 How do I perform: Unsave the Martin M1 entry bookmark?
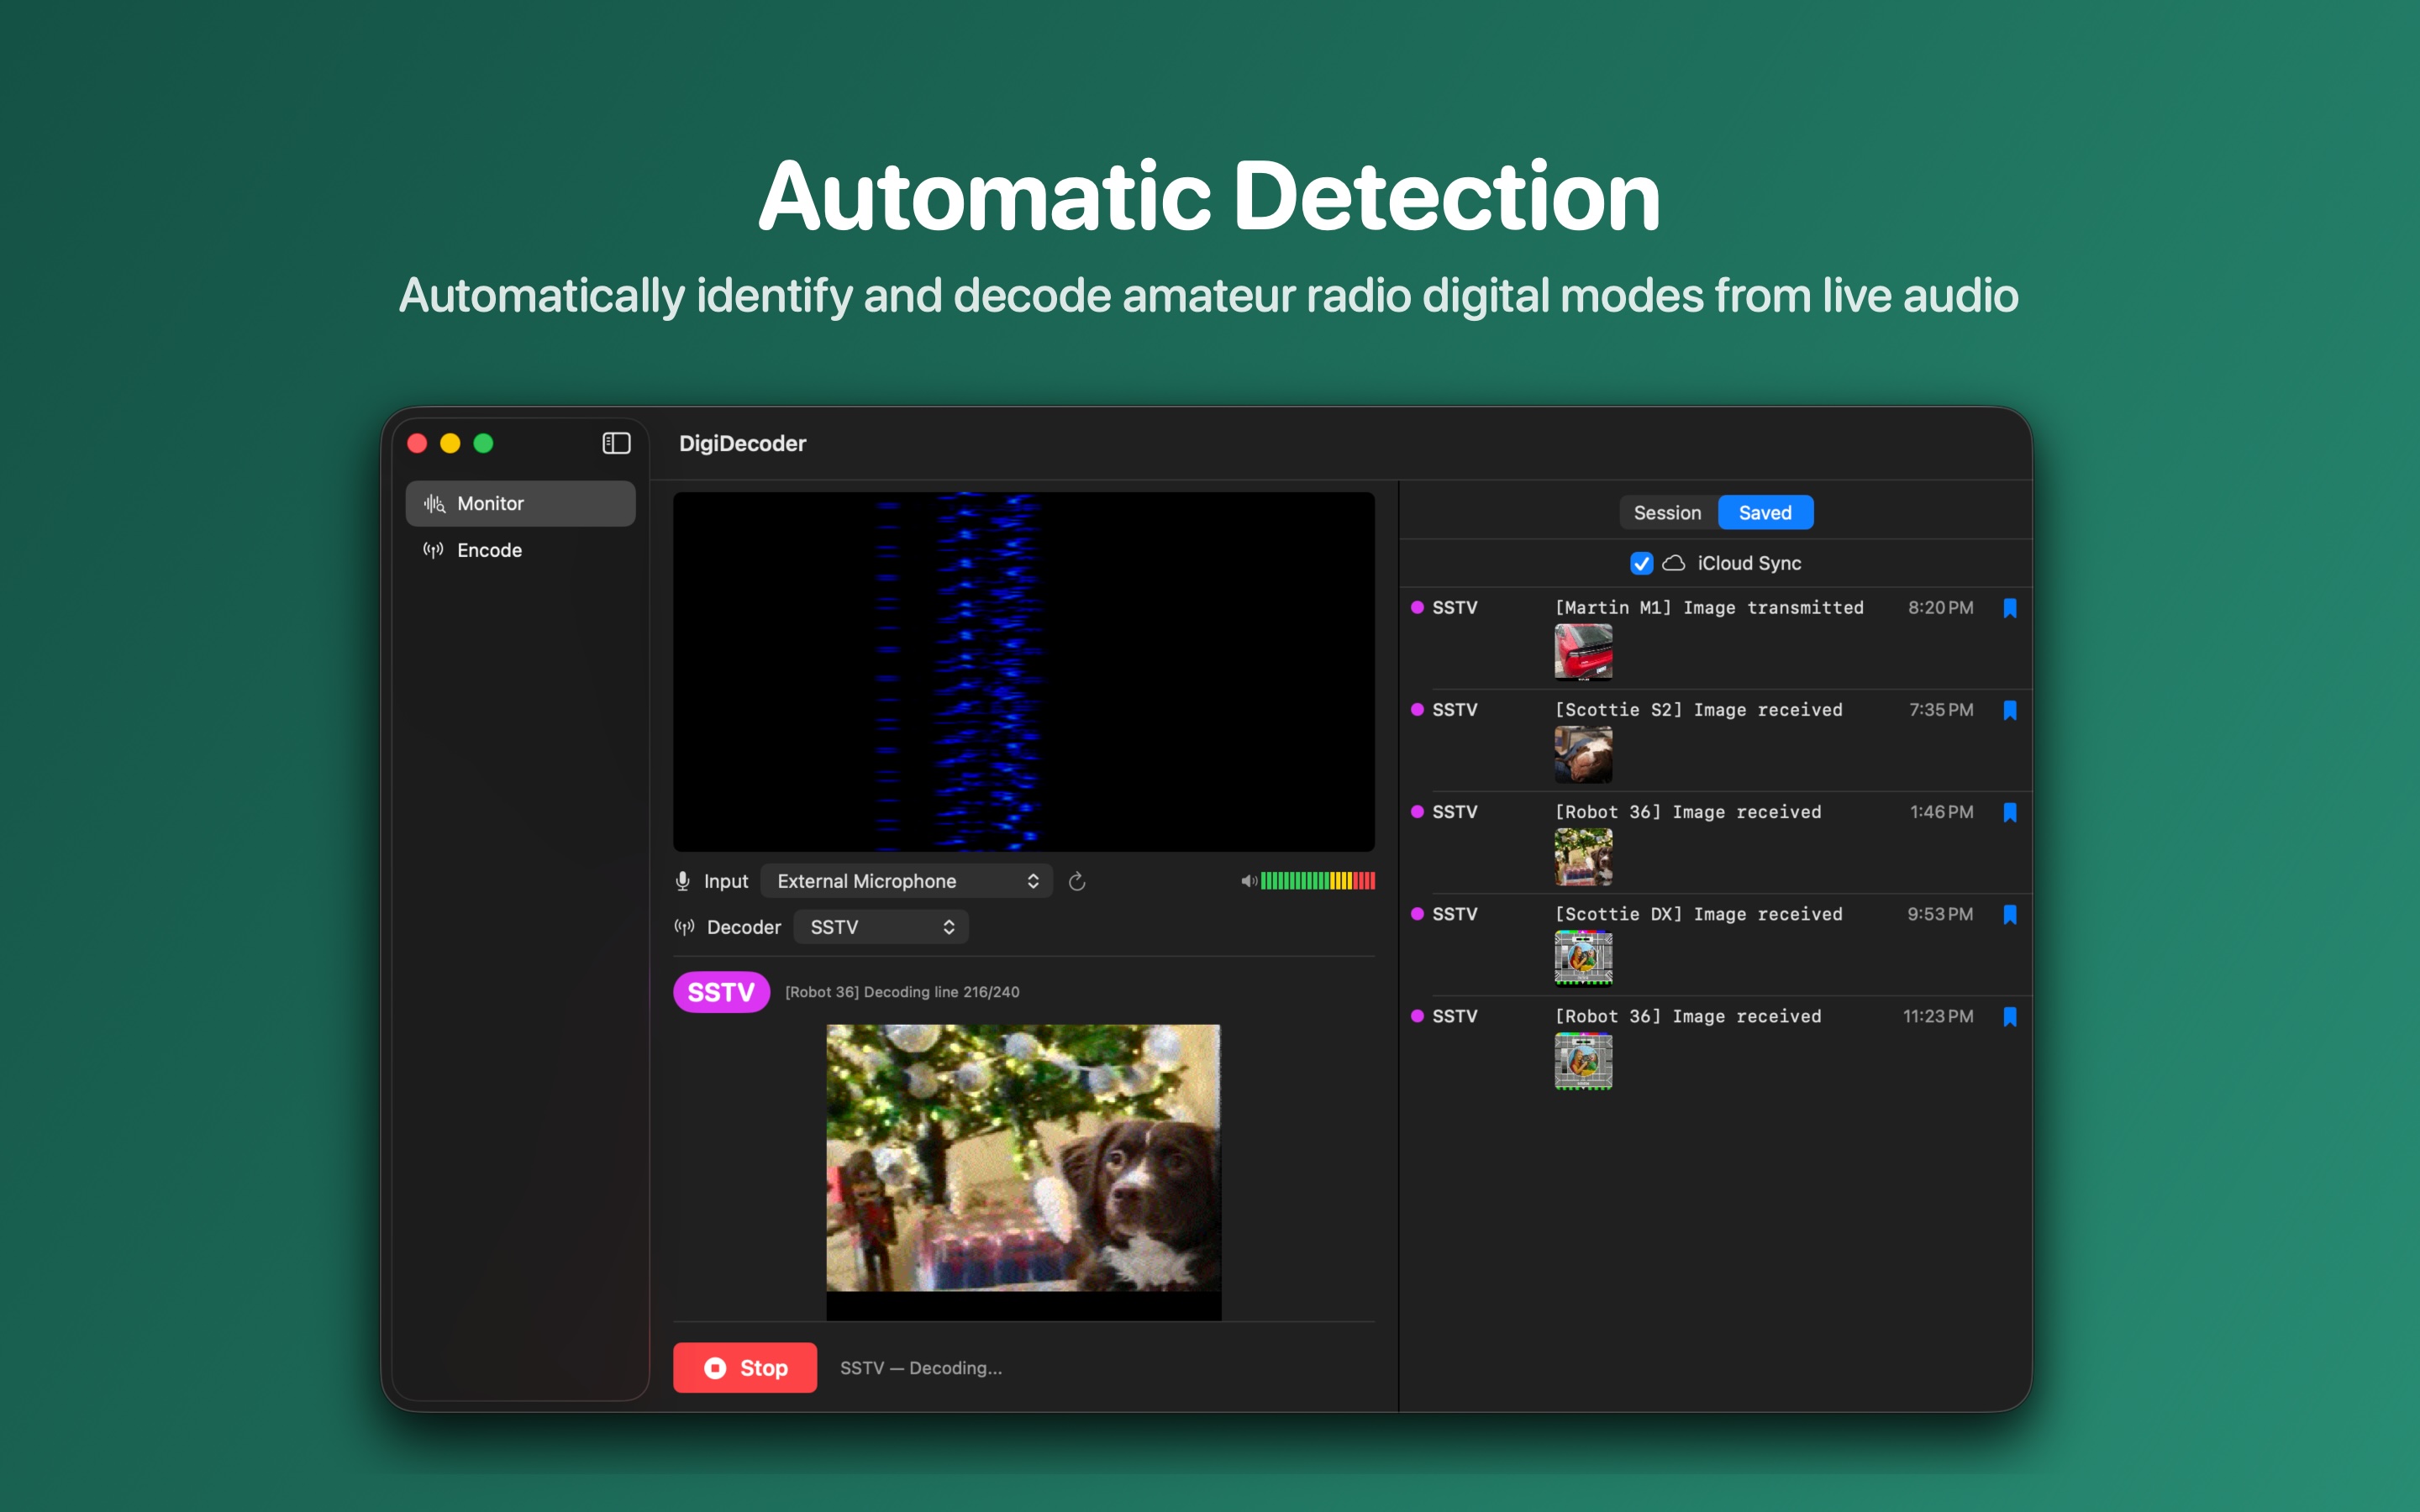tap(2010, 608)
